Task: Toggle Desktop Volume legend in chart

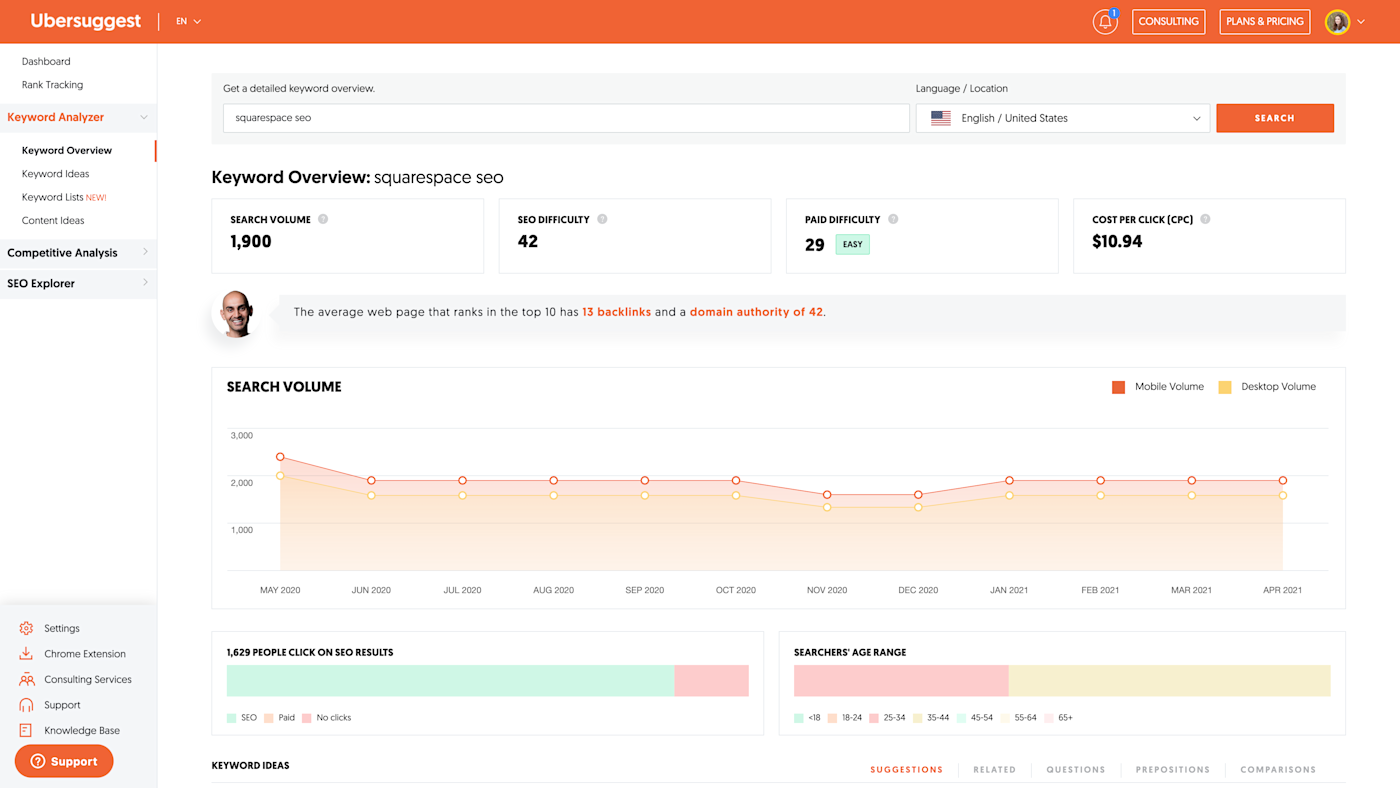Action: click(x=1267, y=387)
